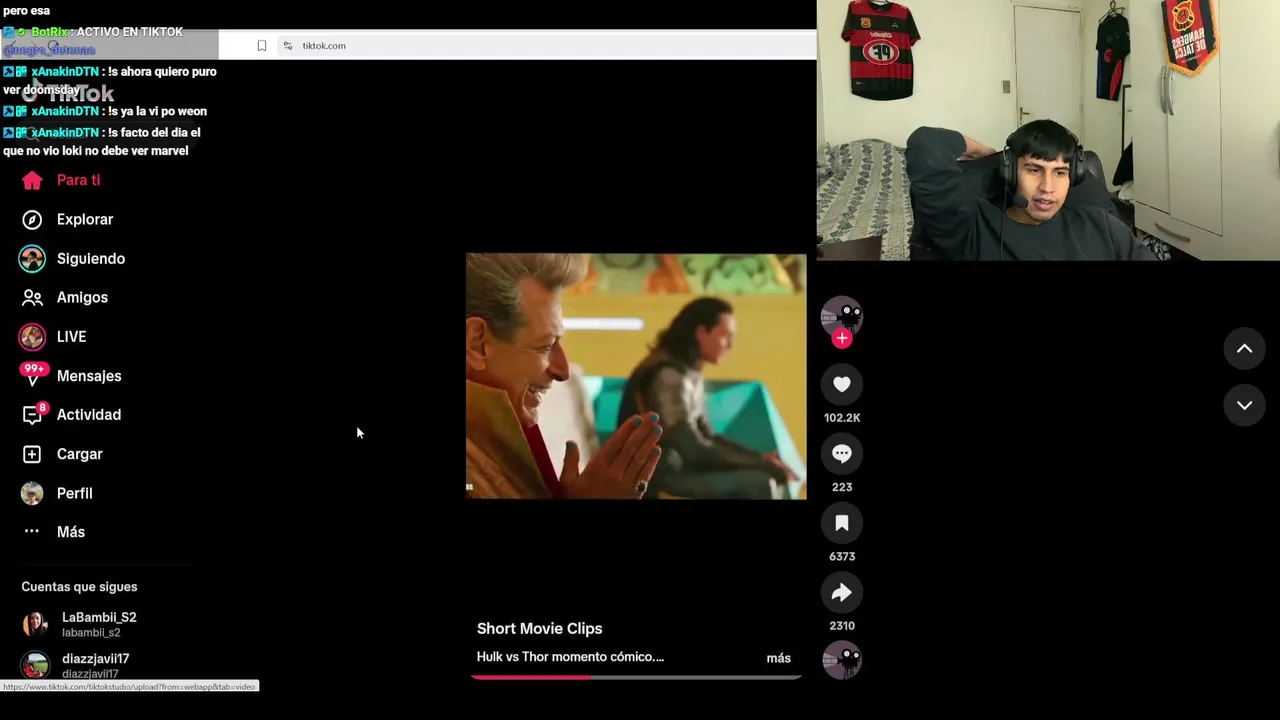Click the Amigos label
Screen dimensions: 1280x720
(x=82, y=297)
